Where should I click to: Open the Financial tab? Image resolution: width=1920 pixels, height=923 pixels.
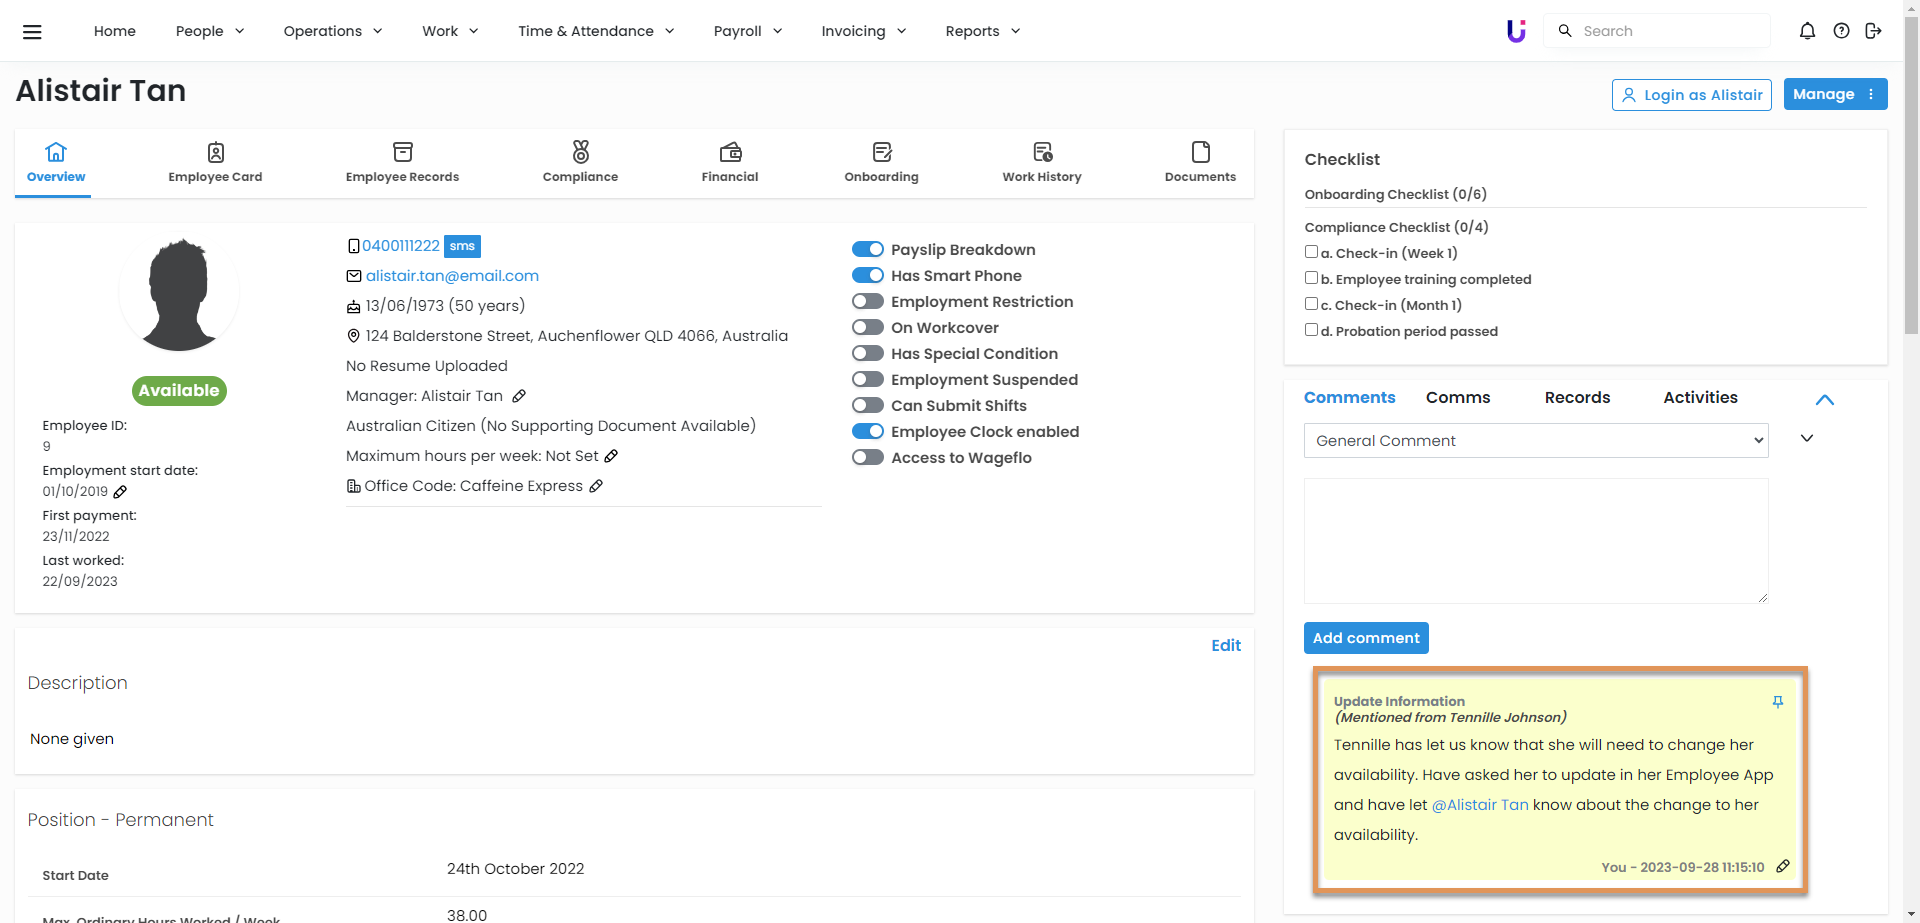coord(730,163)
